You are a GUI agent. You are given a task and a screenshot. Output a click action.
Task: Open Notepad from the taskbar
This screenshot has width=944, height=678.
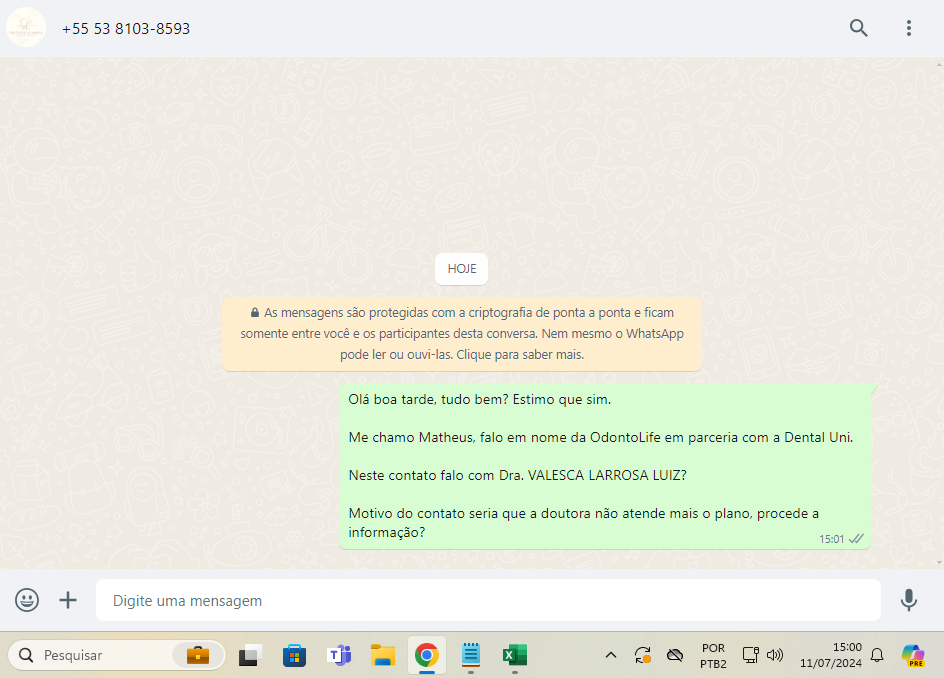pos(471,655)
